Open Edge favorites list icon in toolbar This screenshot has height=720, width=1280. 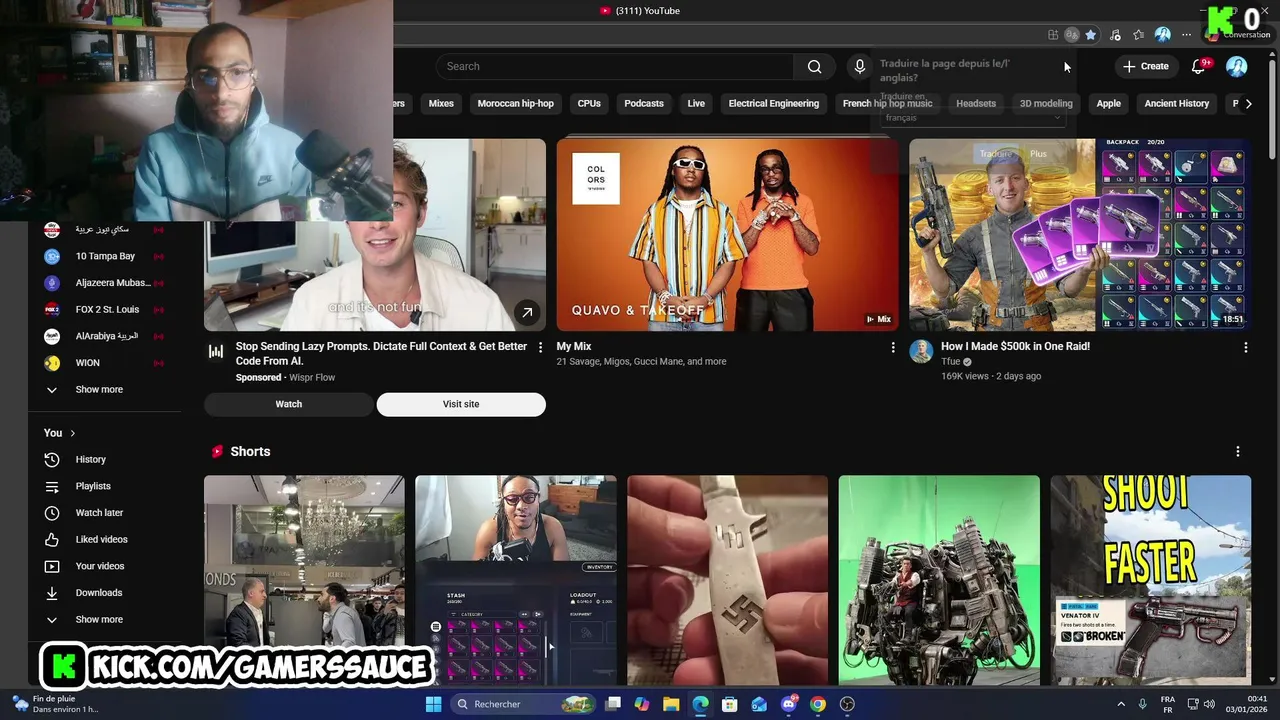(x=1138, y=35)
